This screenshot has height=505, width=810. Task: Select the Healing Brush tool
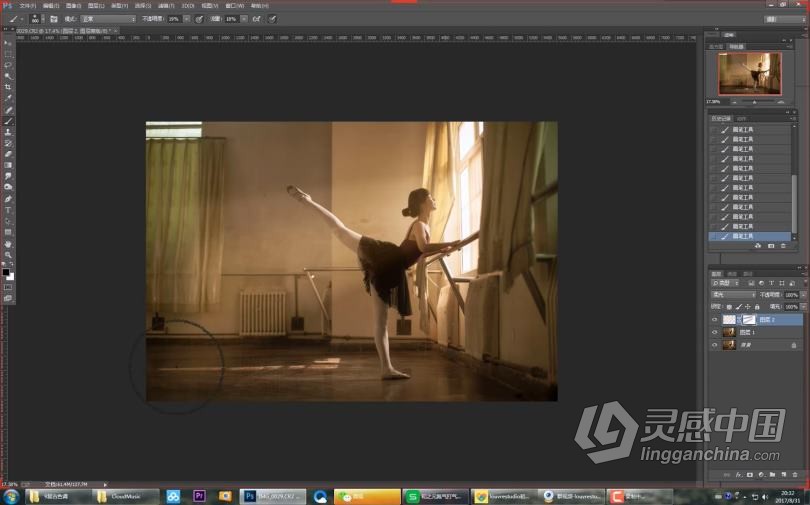pos(8,110)
